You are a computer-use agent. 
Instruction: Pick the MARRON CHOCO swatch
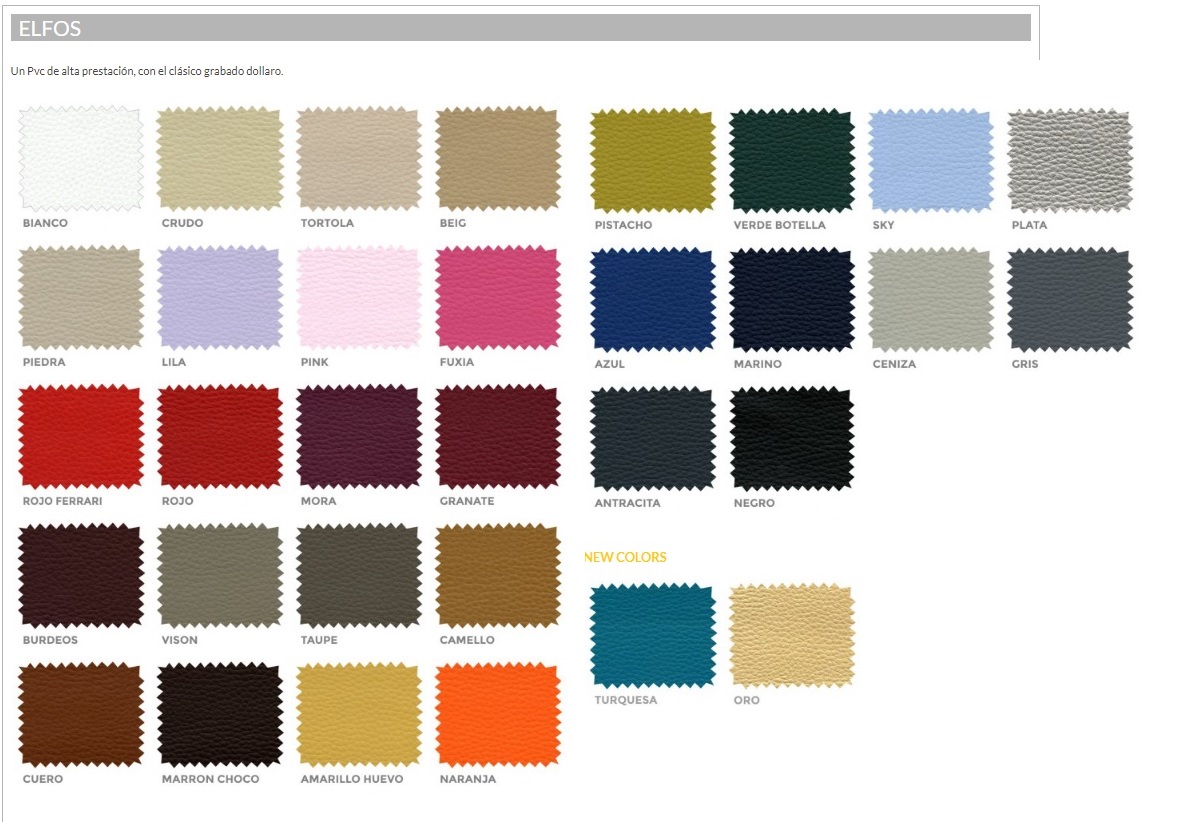coord(219,714)
